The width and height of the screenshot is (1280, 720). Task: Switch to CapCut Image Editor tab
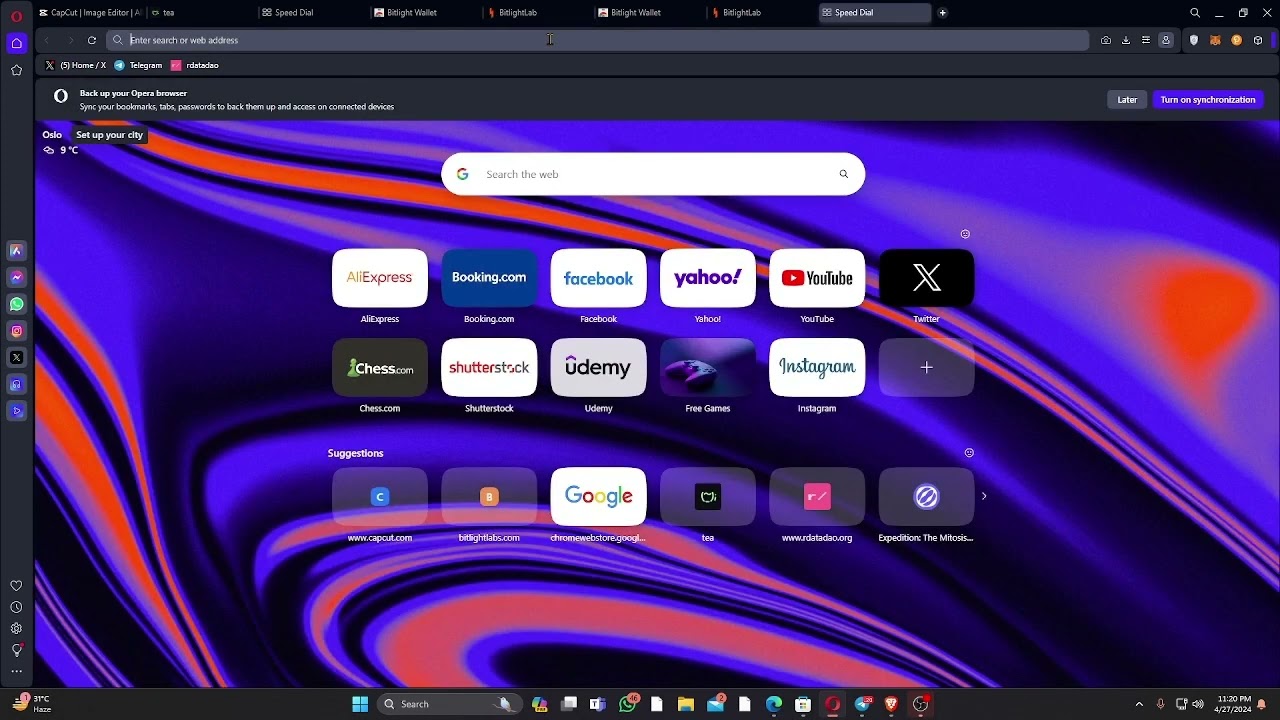(x=89, y=13)
